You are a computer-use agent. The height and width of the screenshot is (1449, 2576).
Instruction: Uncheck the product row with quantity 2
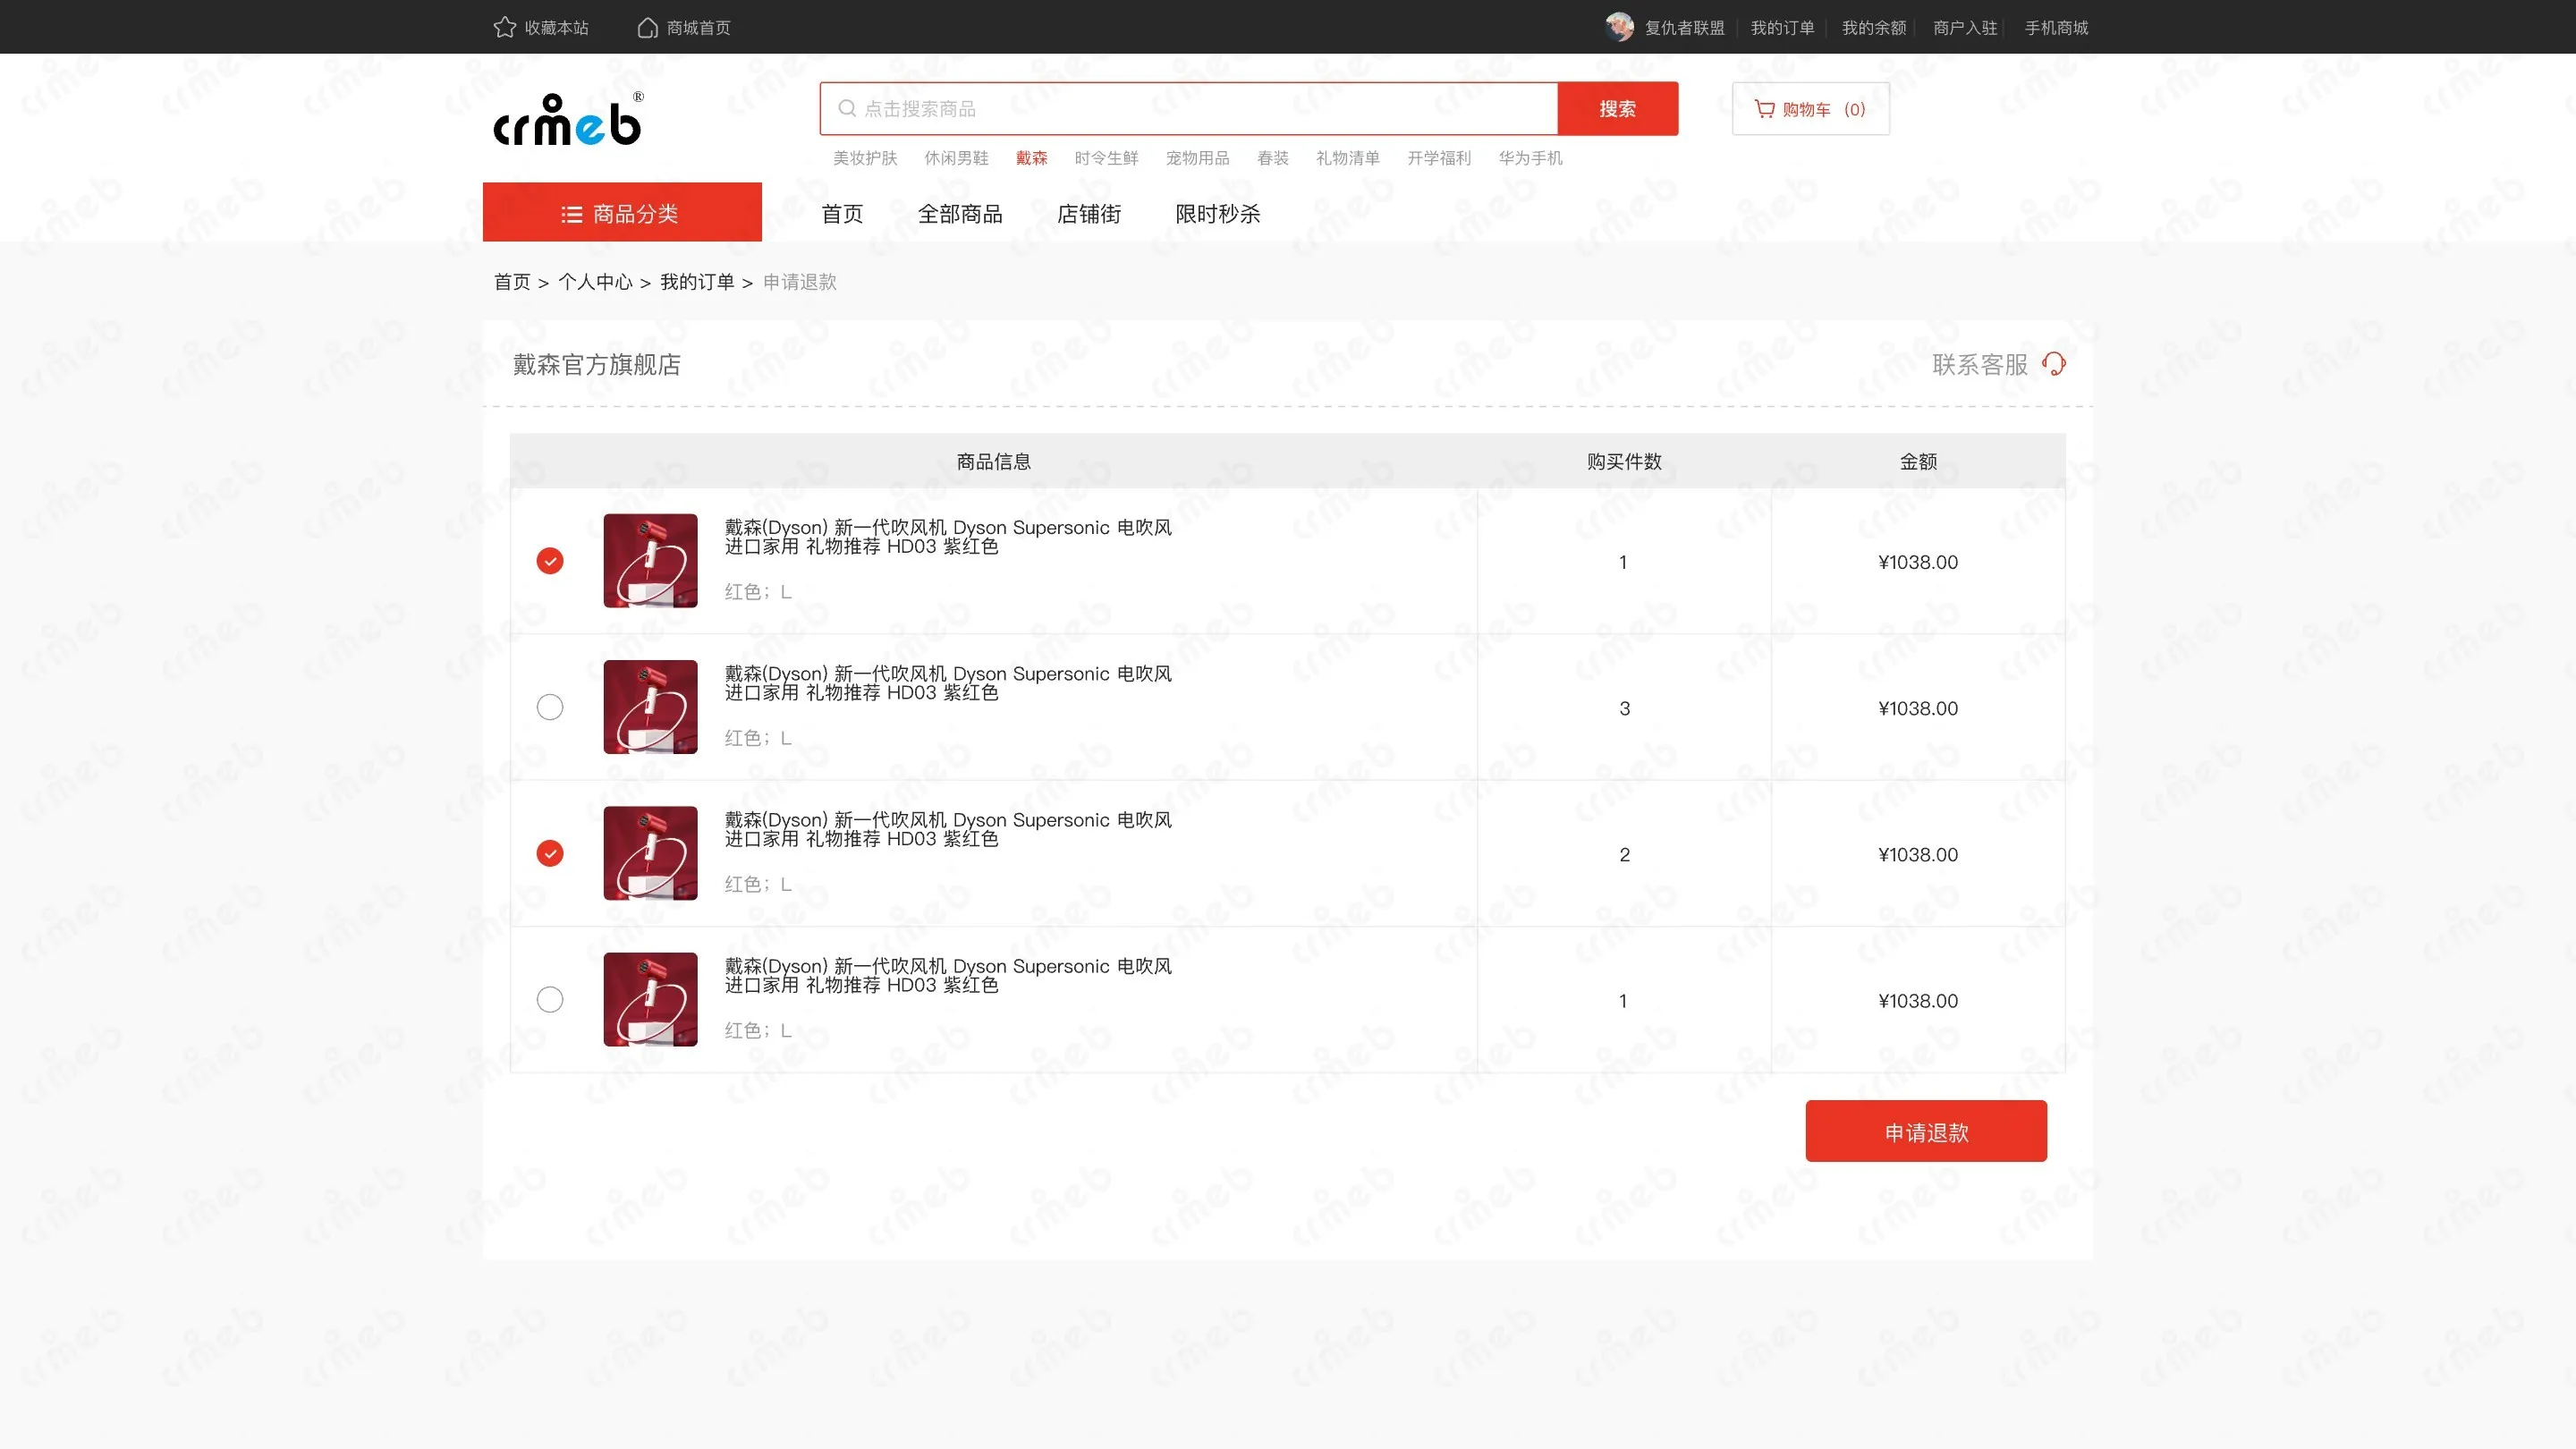(x=550, y=853)
